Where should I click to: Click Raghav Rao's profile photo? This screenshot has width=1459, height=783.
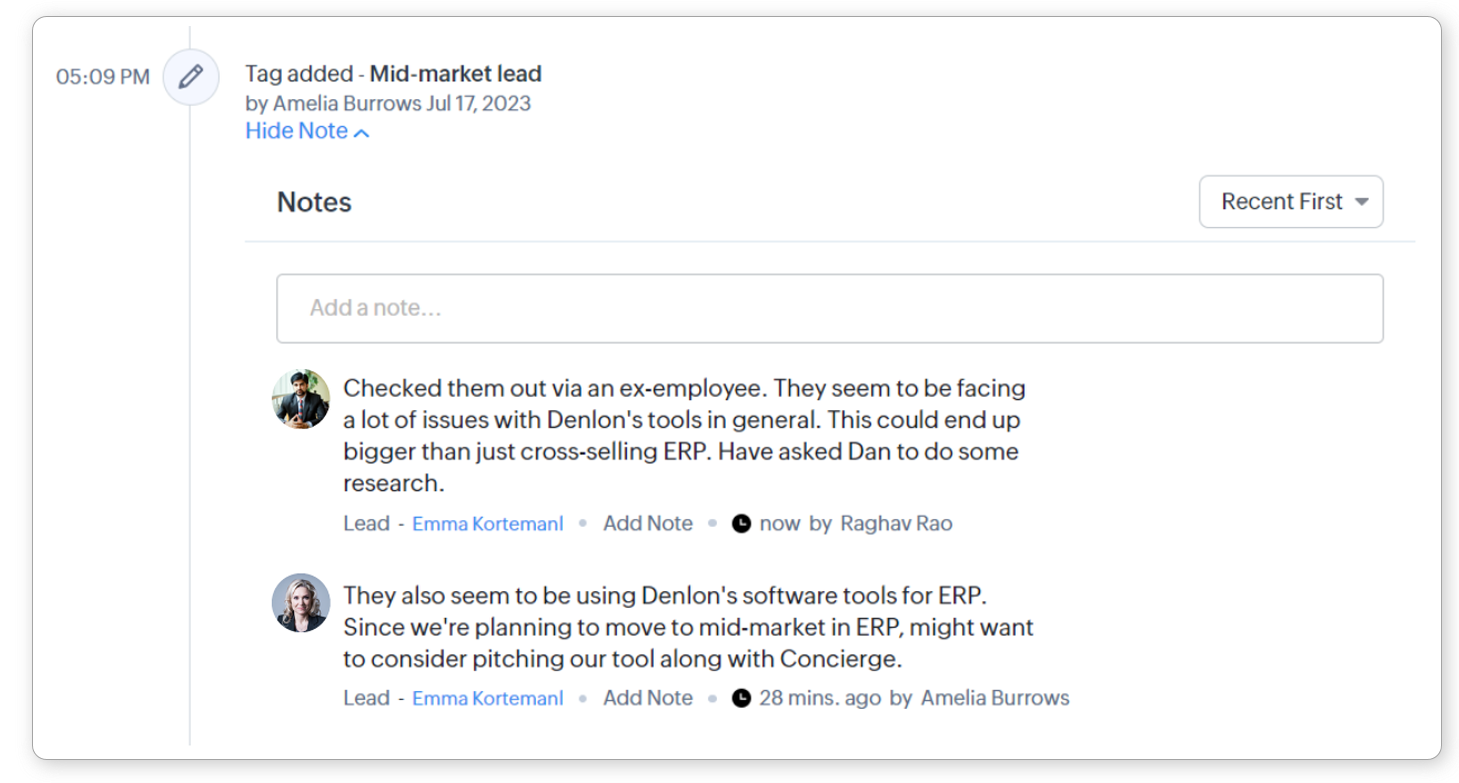pos(301,399)
